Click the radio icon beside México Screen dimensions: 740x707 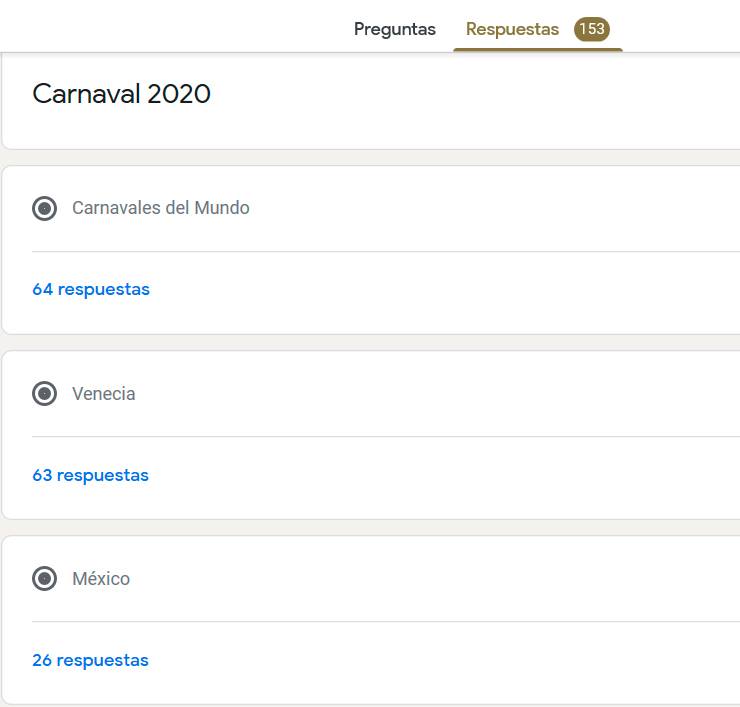pyautogui.click(x=44, y=579)
